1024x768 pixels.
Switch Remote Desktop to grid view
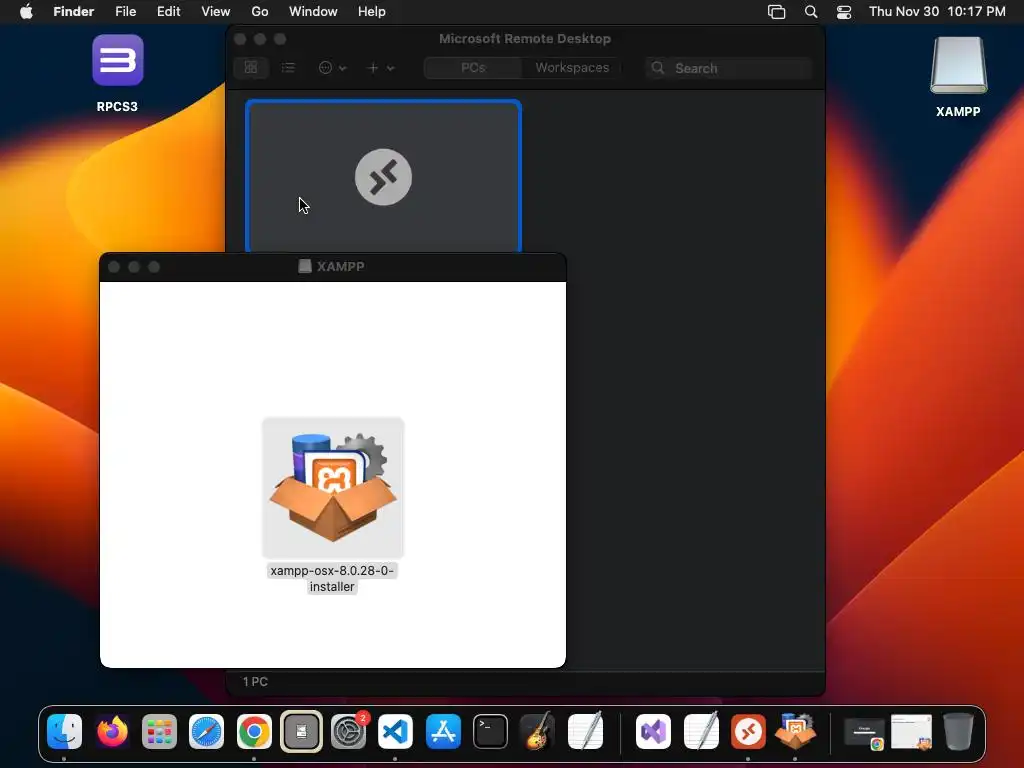coord(251,68)
